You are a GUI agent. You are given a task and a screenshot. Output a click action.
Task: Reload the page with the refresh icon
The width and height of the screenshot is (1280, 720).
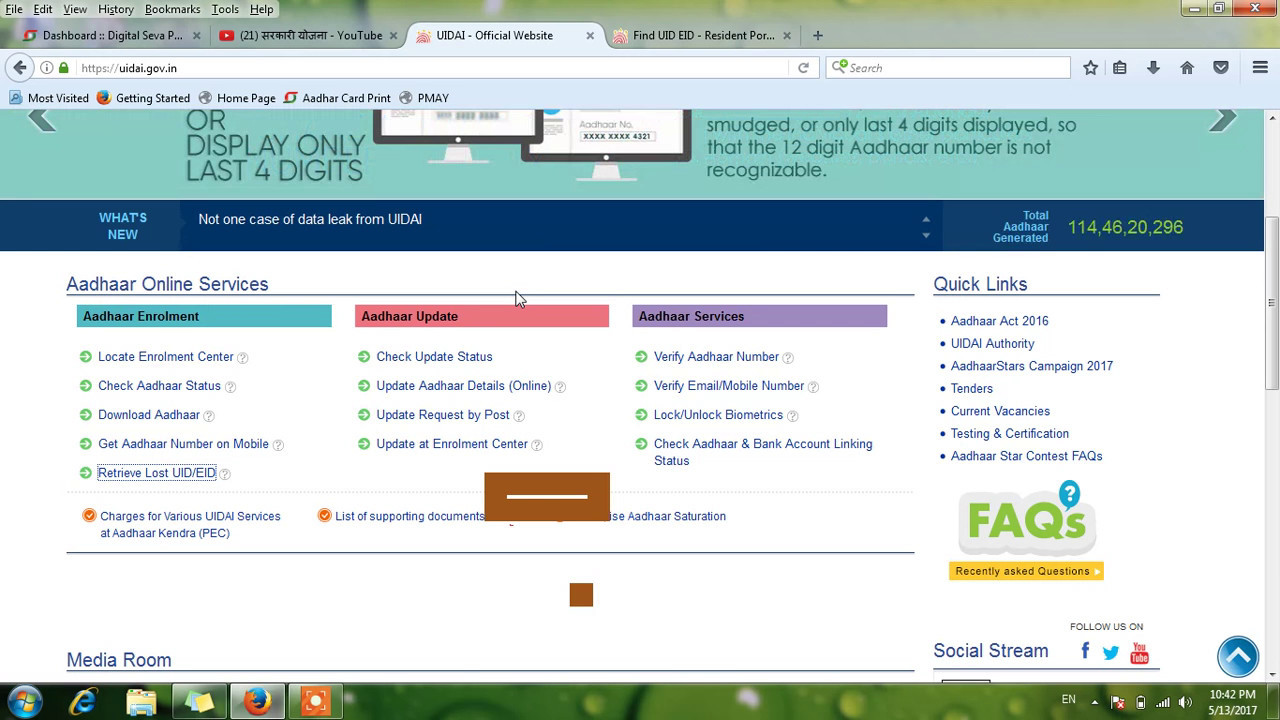[x=803, y=68]
